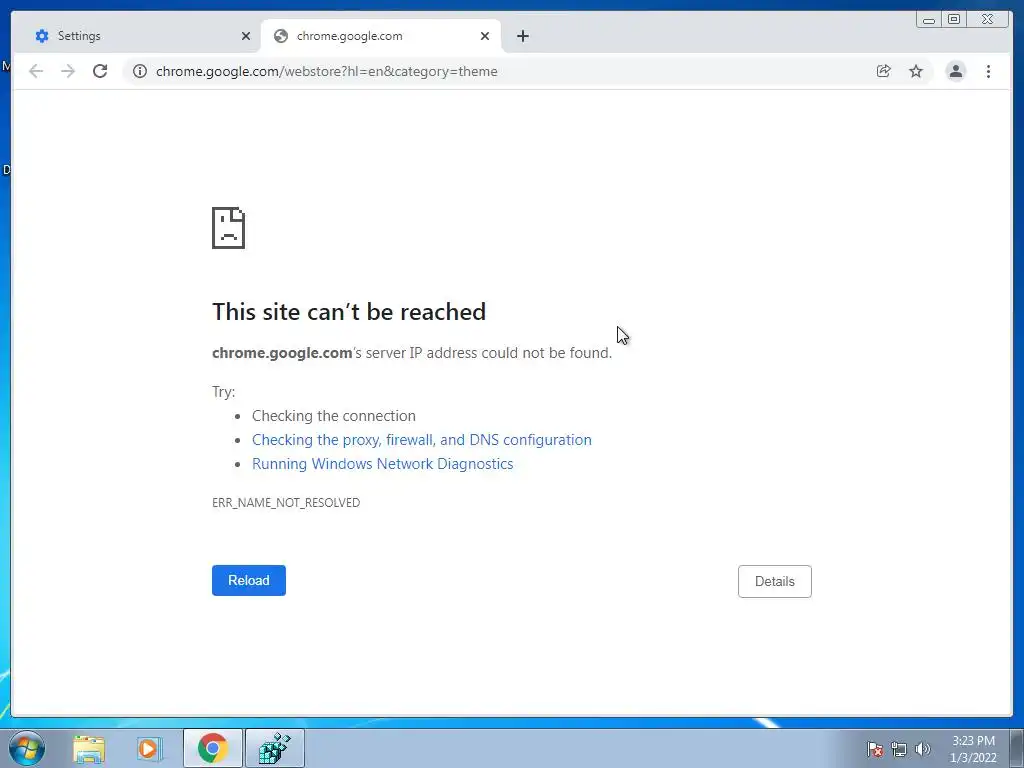Close the Chrome window
1024x768 pixels.
[988, 20]
